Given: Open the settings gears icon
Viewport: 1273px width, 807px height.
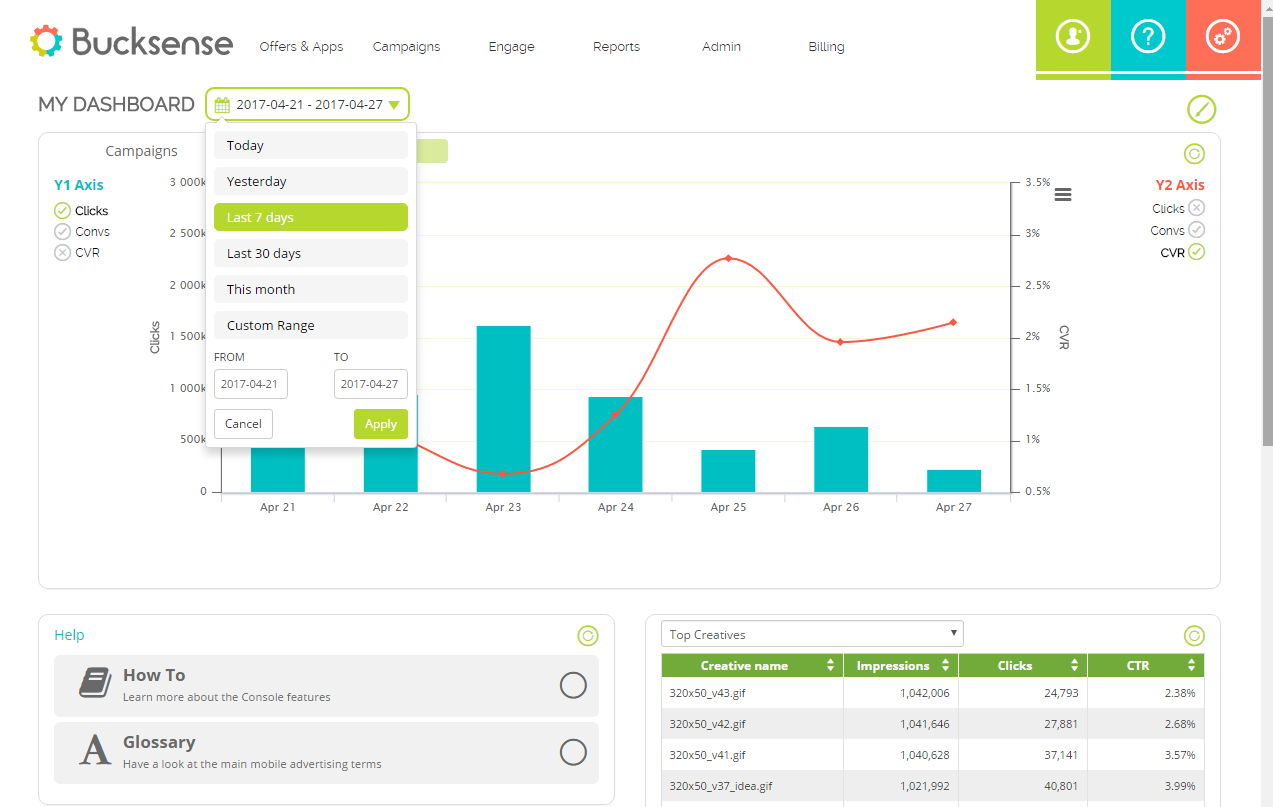Looking at the screenshot, I should 1223,37.
